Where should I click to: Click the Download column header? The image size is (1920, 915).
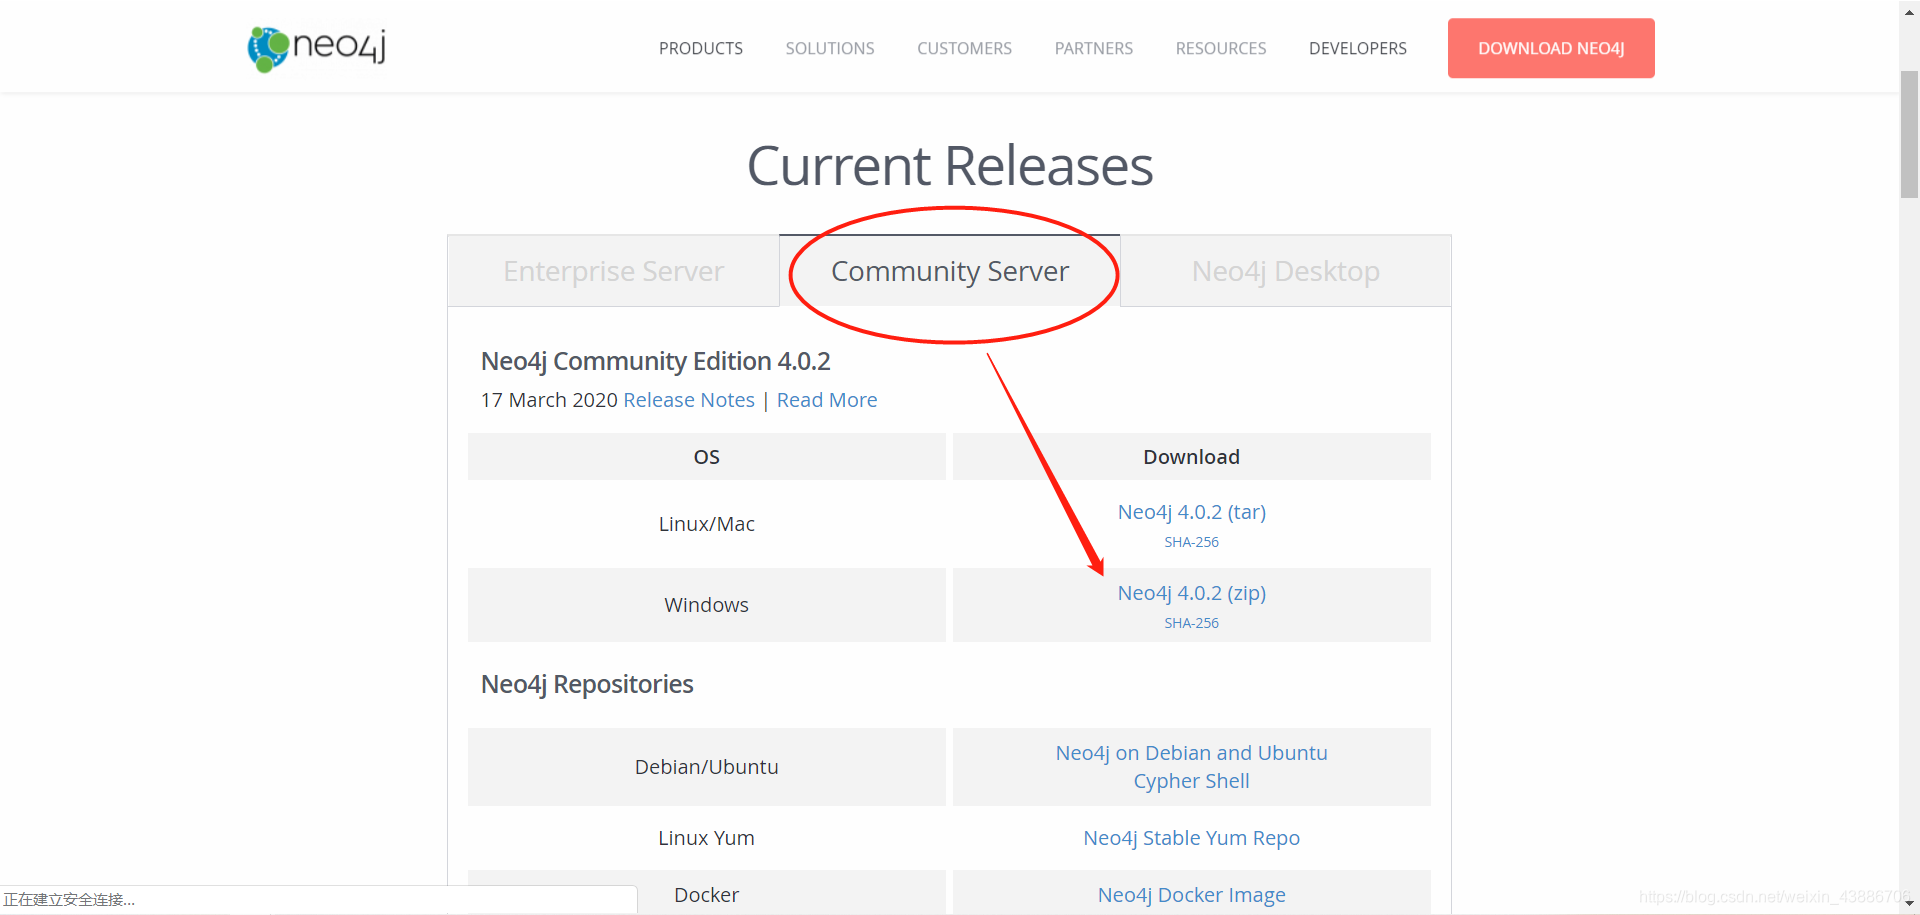click(x=1191, y=457)
